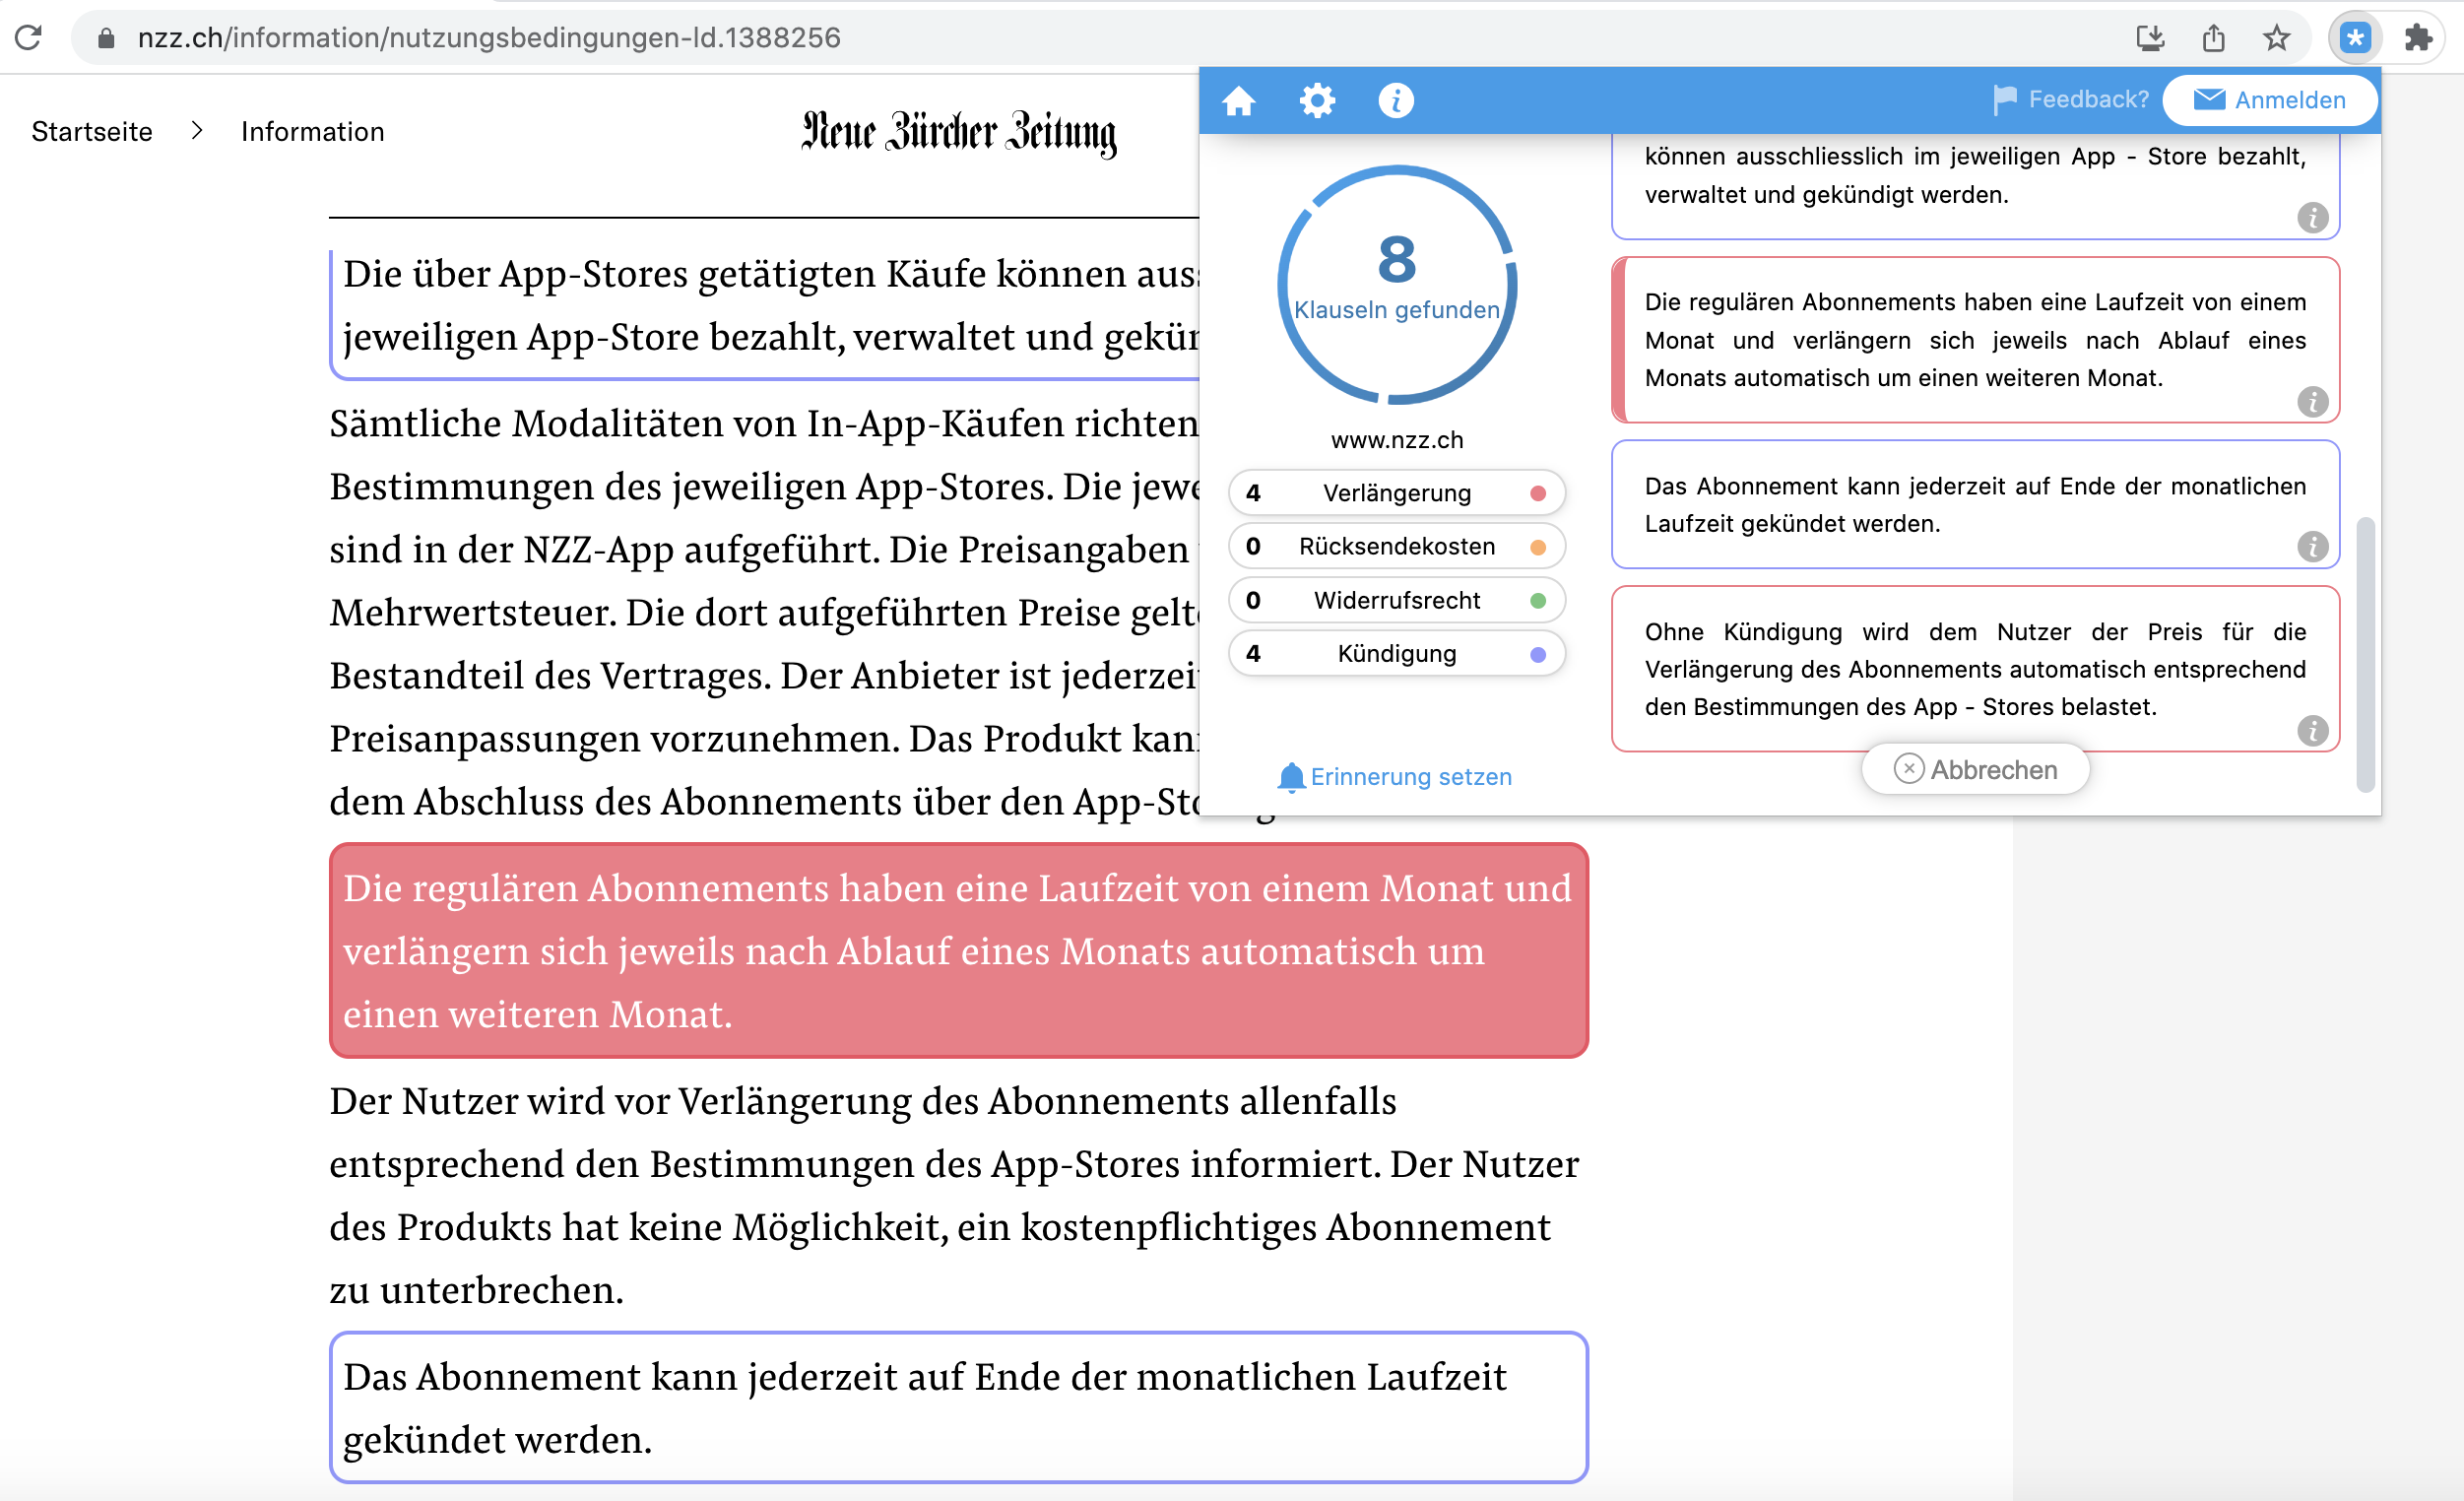Click the Abbrechen button
Image resolution: width=2464 pixels, height=1501 pixels.
tap(1975, 770)
